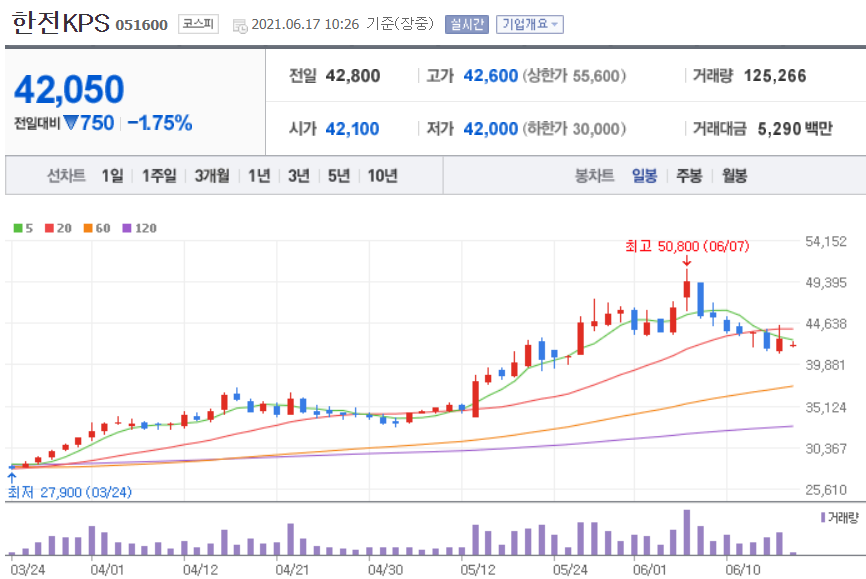This screenshot has width=866, height=579.
Task: Click the stock code 051600
Action: (x=141, y=25)
